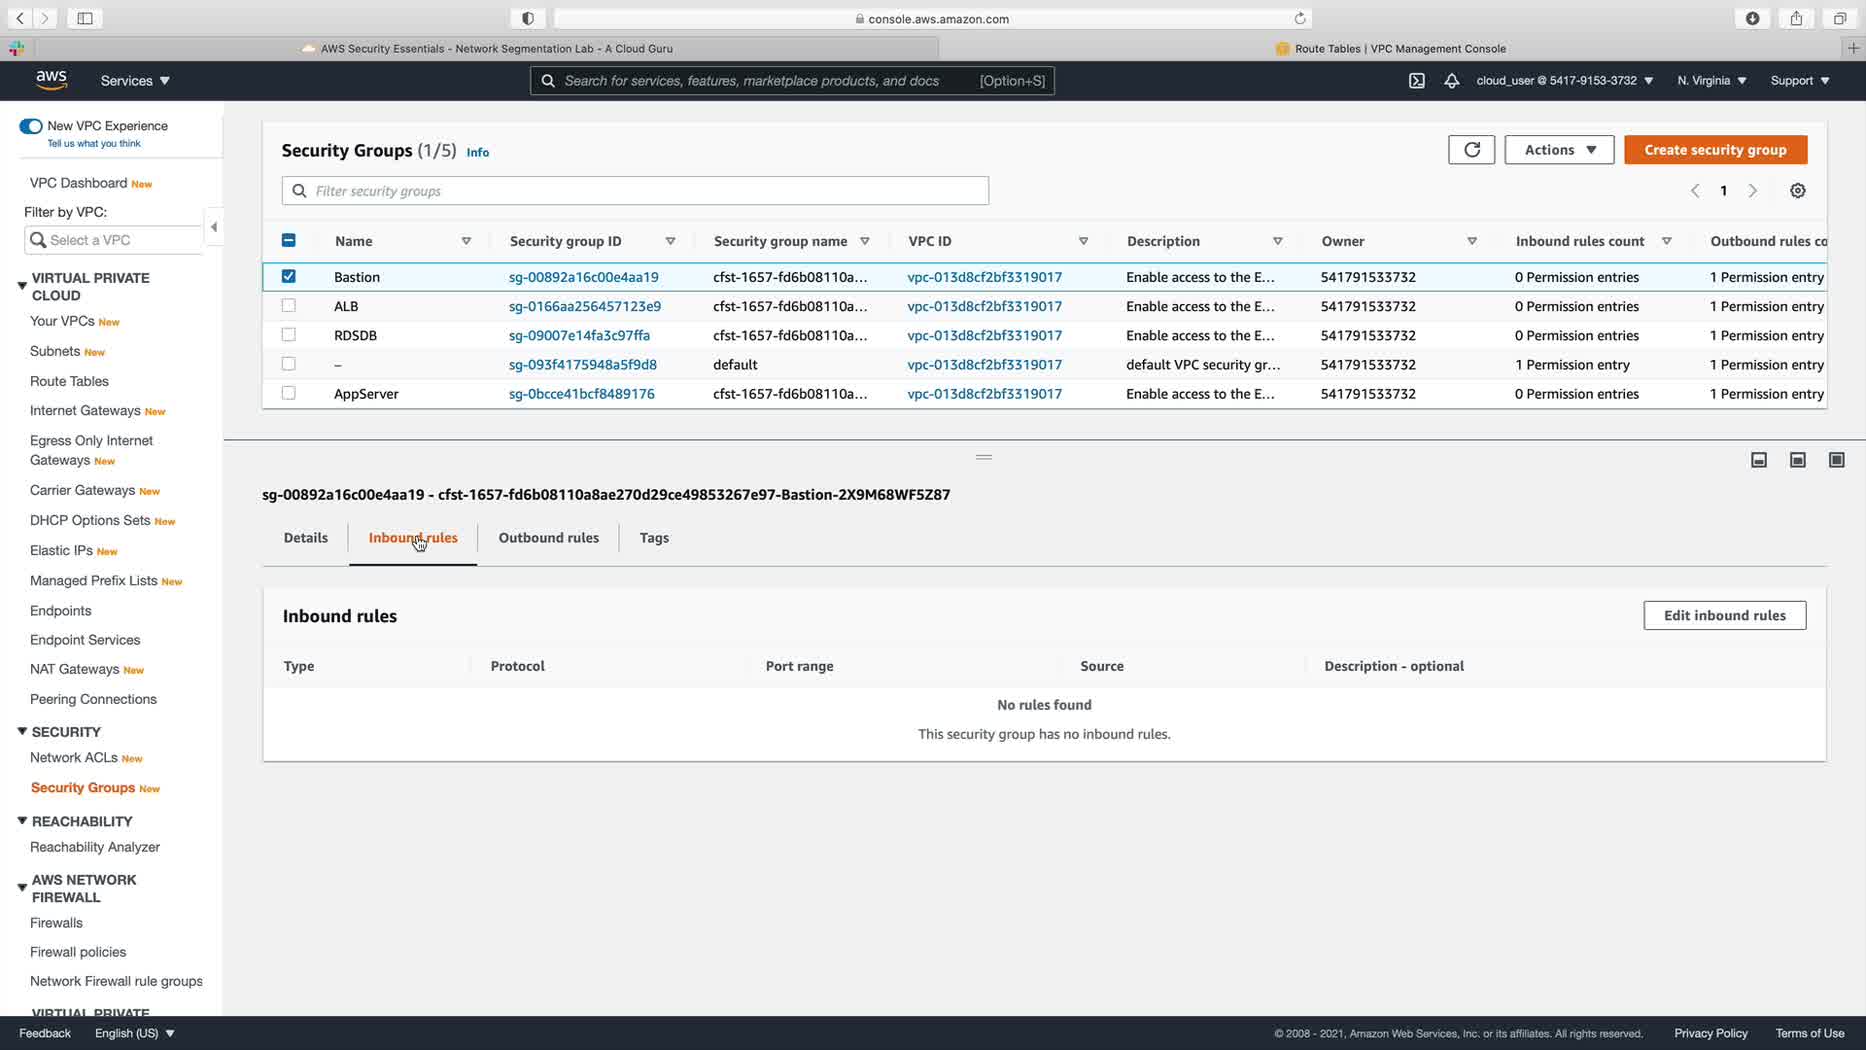Open the Actions dropdown
Viewport: 1866px width, 1050px height.
(x=1559, y=150)
